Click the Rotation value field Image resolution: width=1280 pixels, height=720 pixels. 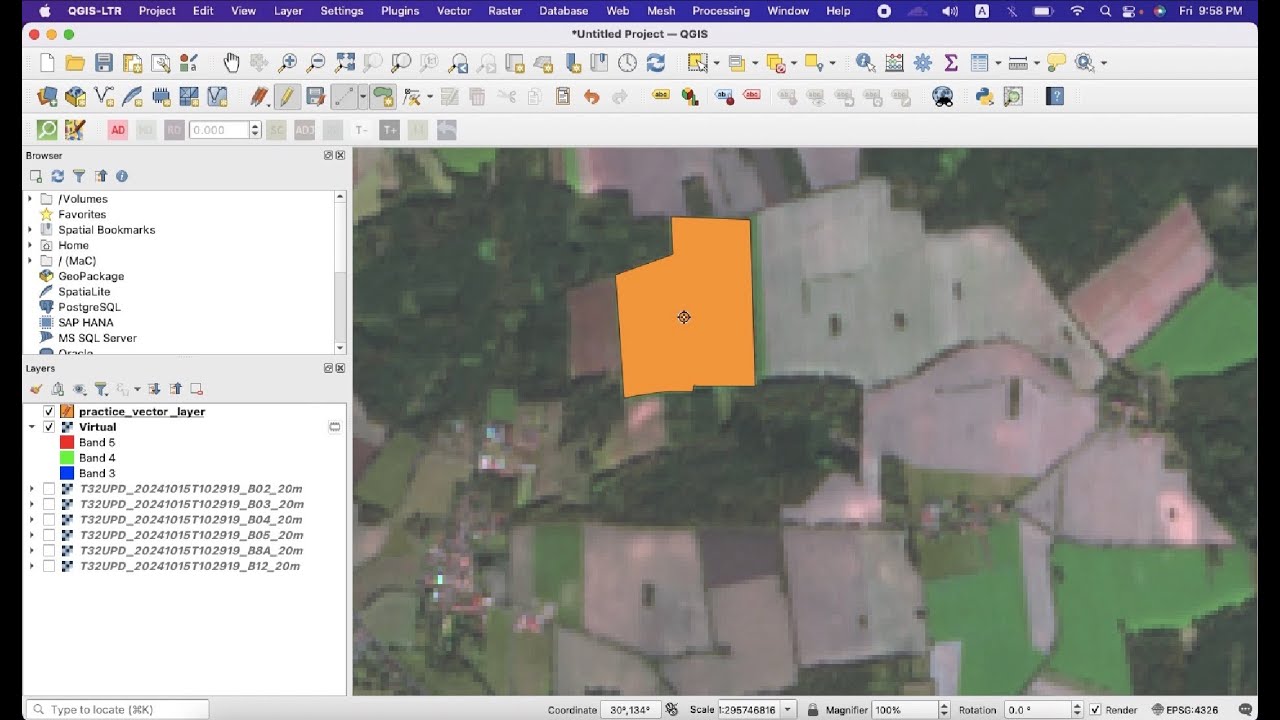pos(1036,710)
